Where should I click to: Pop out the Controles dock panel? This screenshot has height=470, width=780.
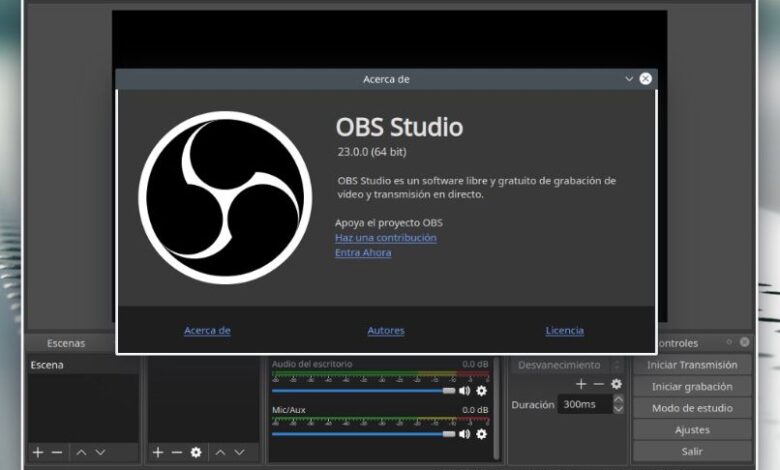click(x=729, y=342)
